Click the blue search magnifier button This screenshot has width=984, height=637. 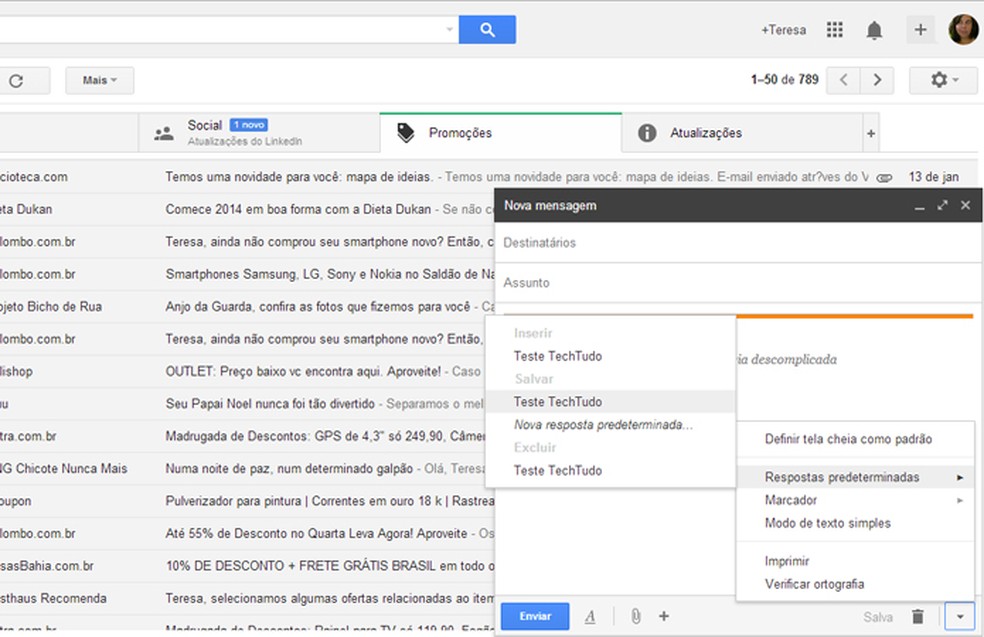click(487, 30)
